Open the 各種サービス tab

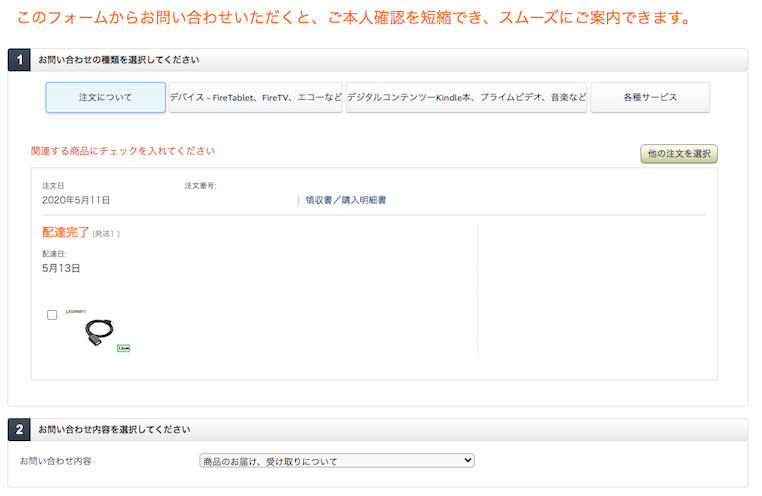tap(650, 98)
